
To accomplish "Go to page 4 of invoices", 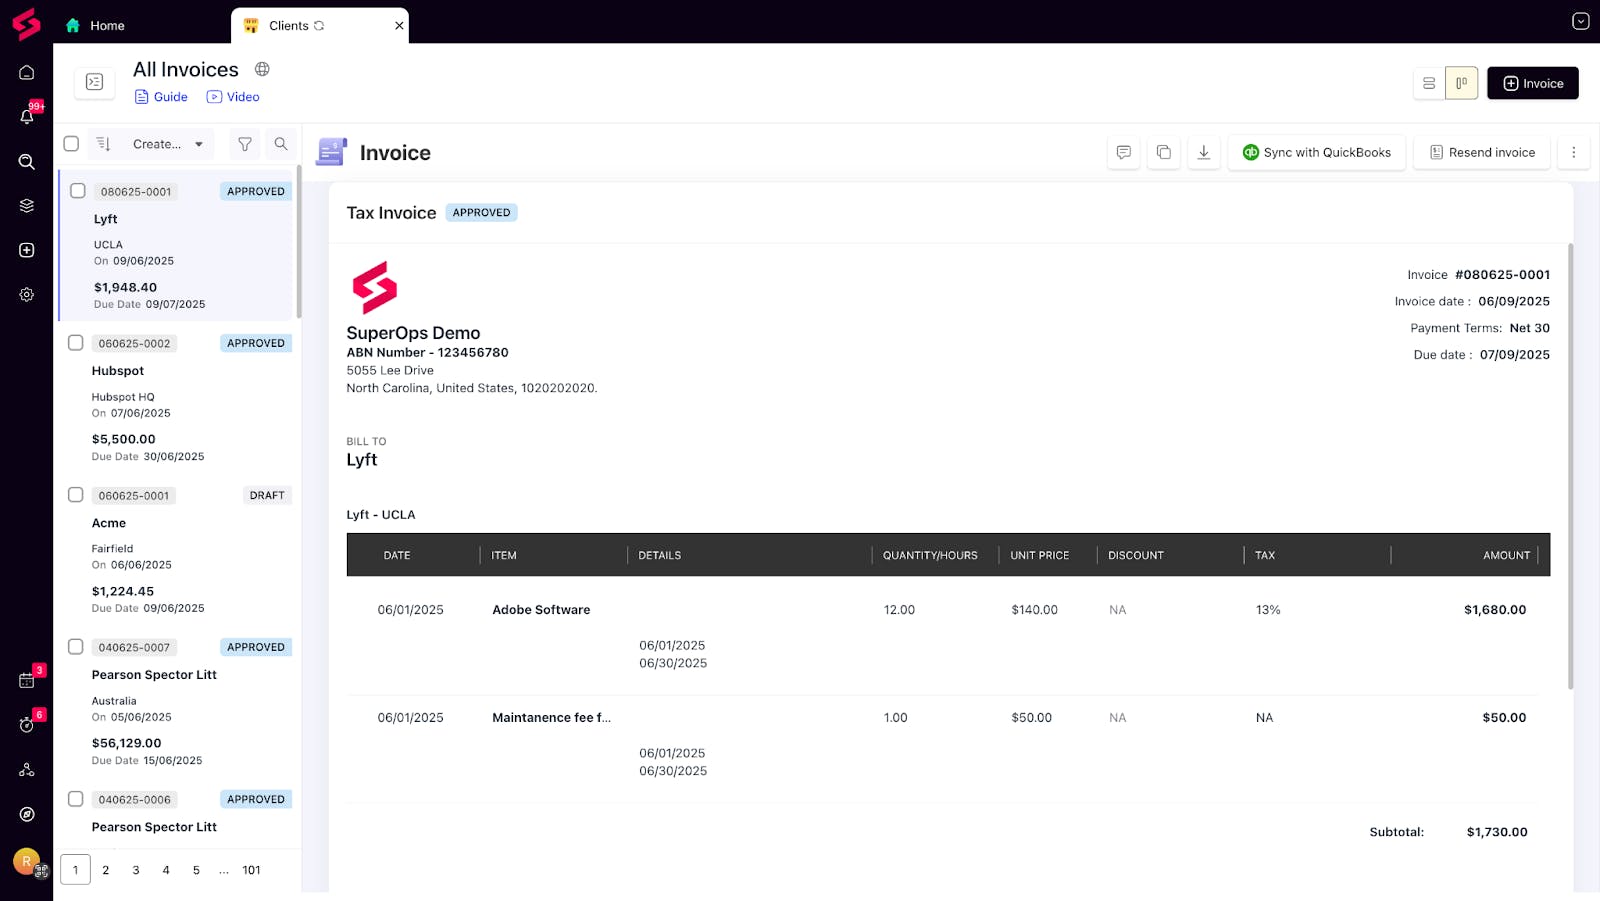I will pyautogui.click(x=166, y=870).
